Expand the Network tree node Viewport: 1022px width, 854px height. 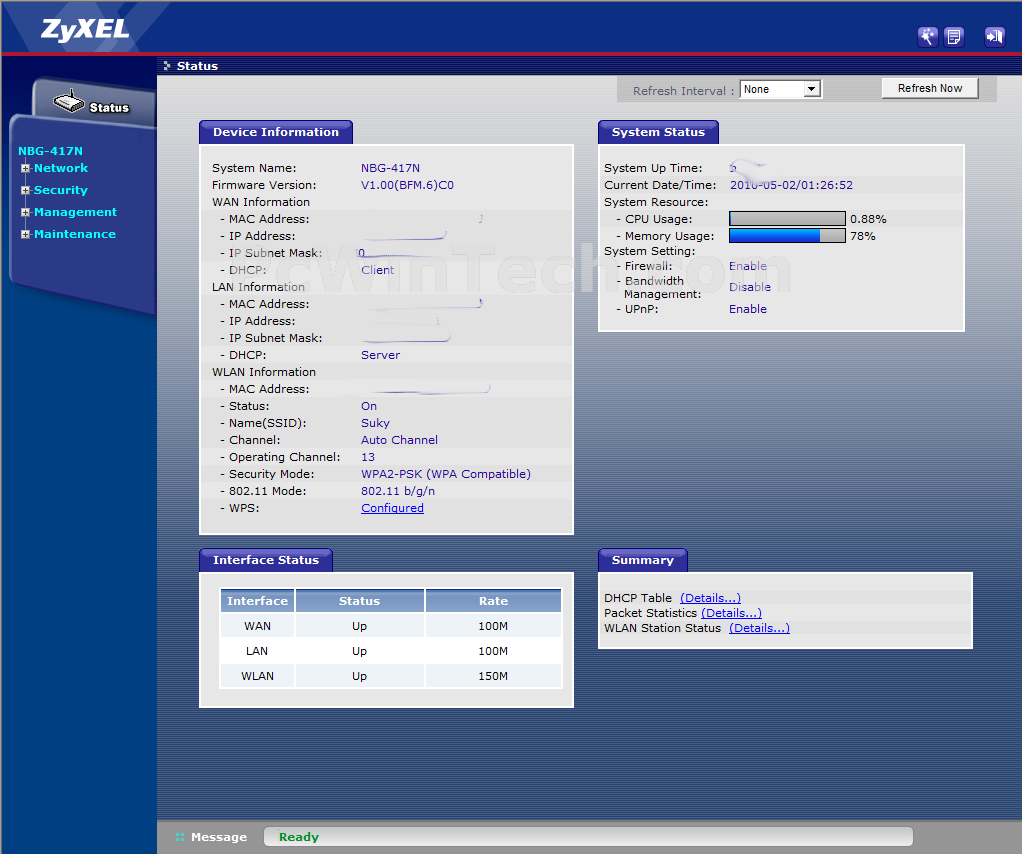(25, 168)
